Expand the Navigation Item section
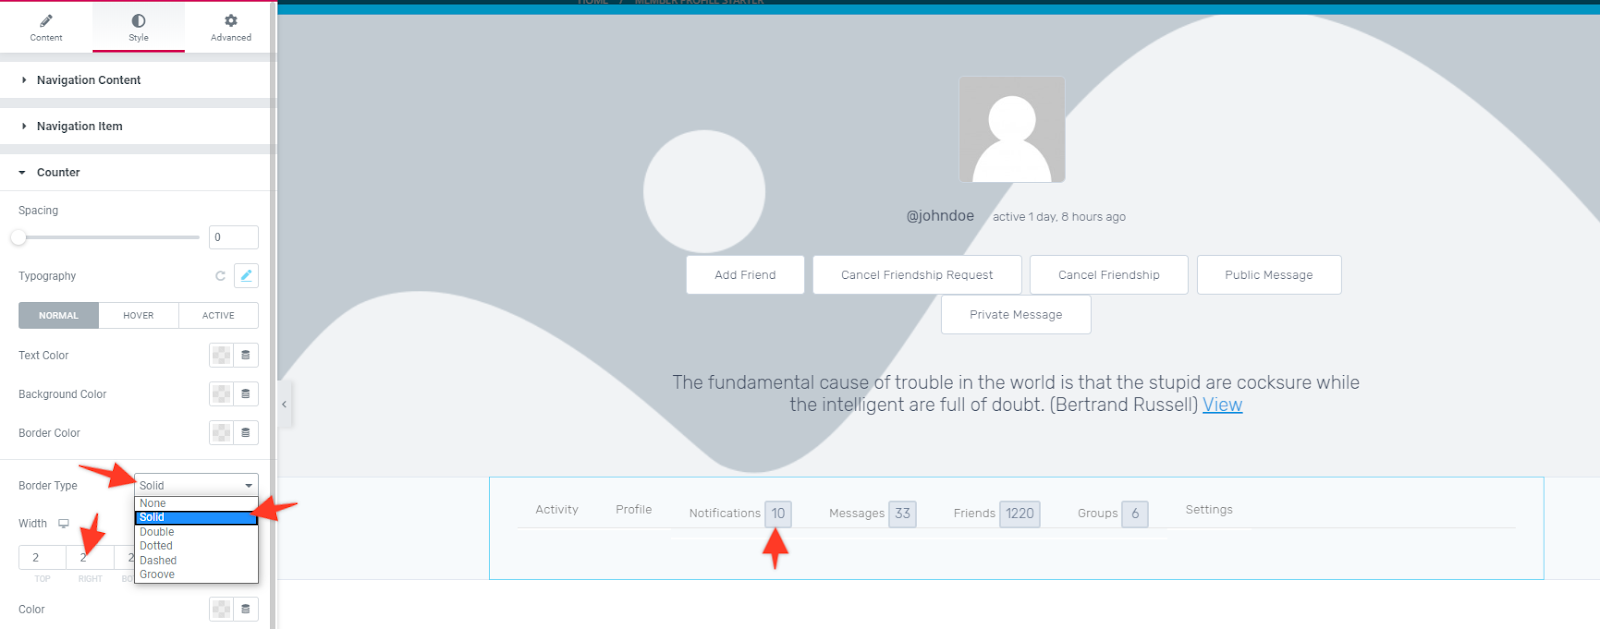Viewport: 1600px width, 629px height. point(135,126)
